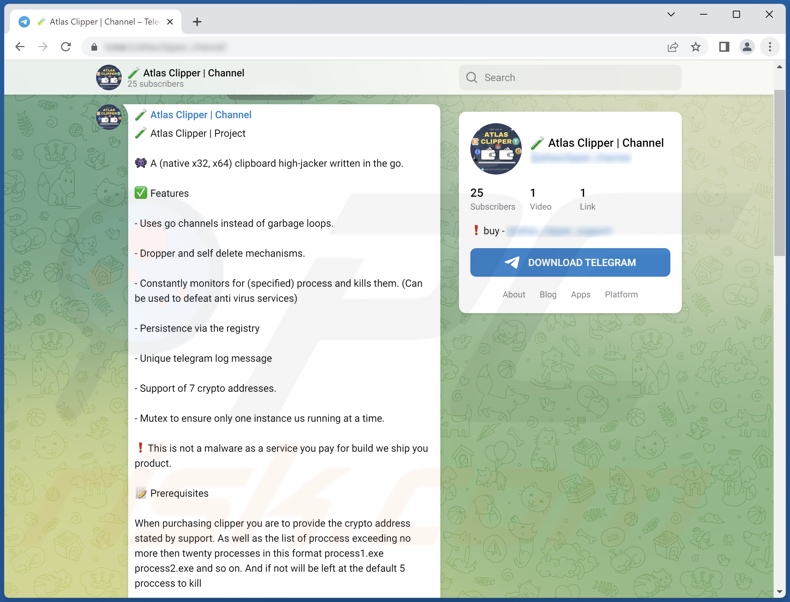790x602 pixels.
Task: Open the 1 Link counter
Action: pos(587,199)
